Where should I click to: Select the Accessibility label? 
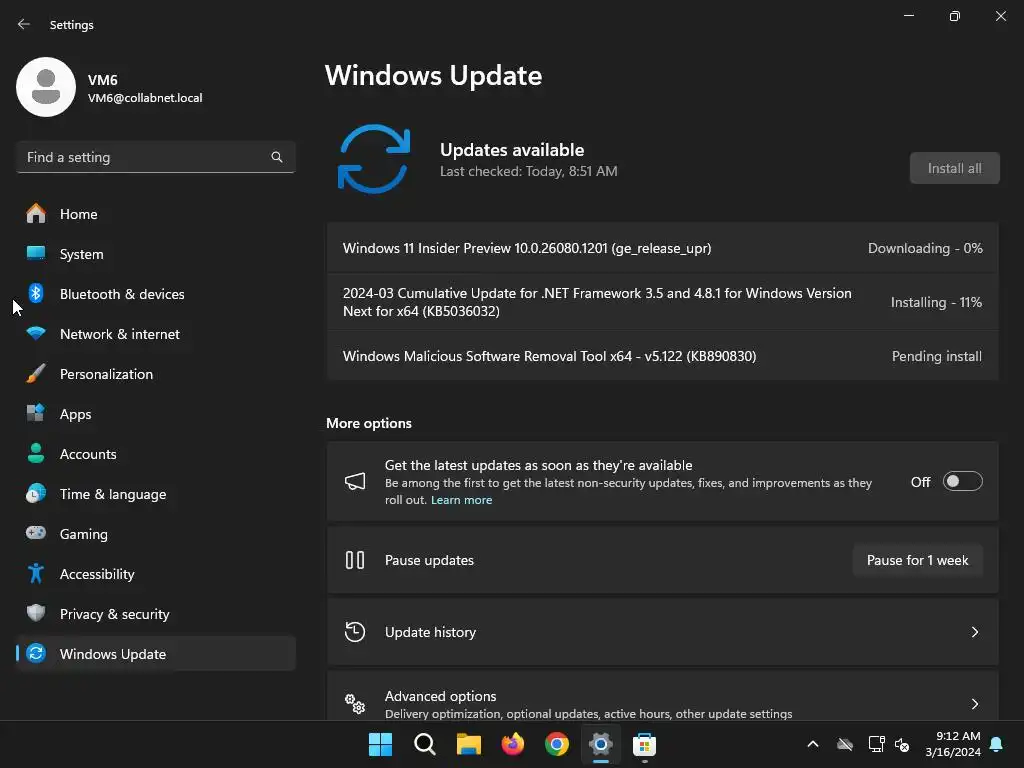pos(97,574)
